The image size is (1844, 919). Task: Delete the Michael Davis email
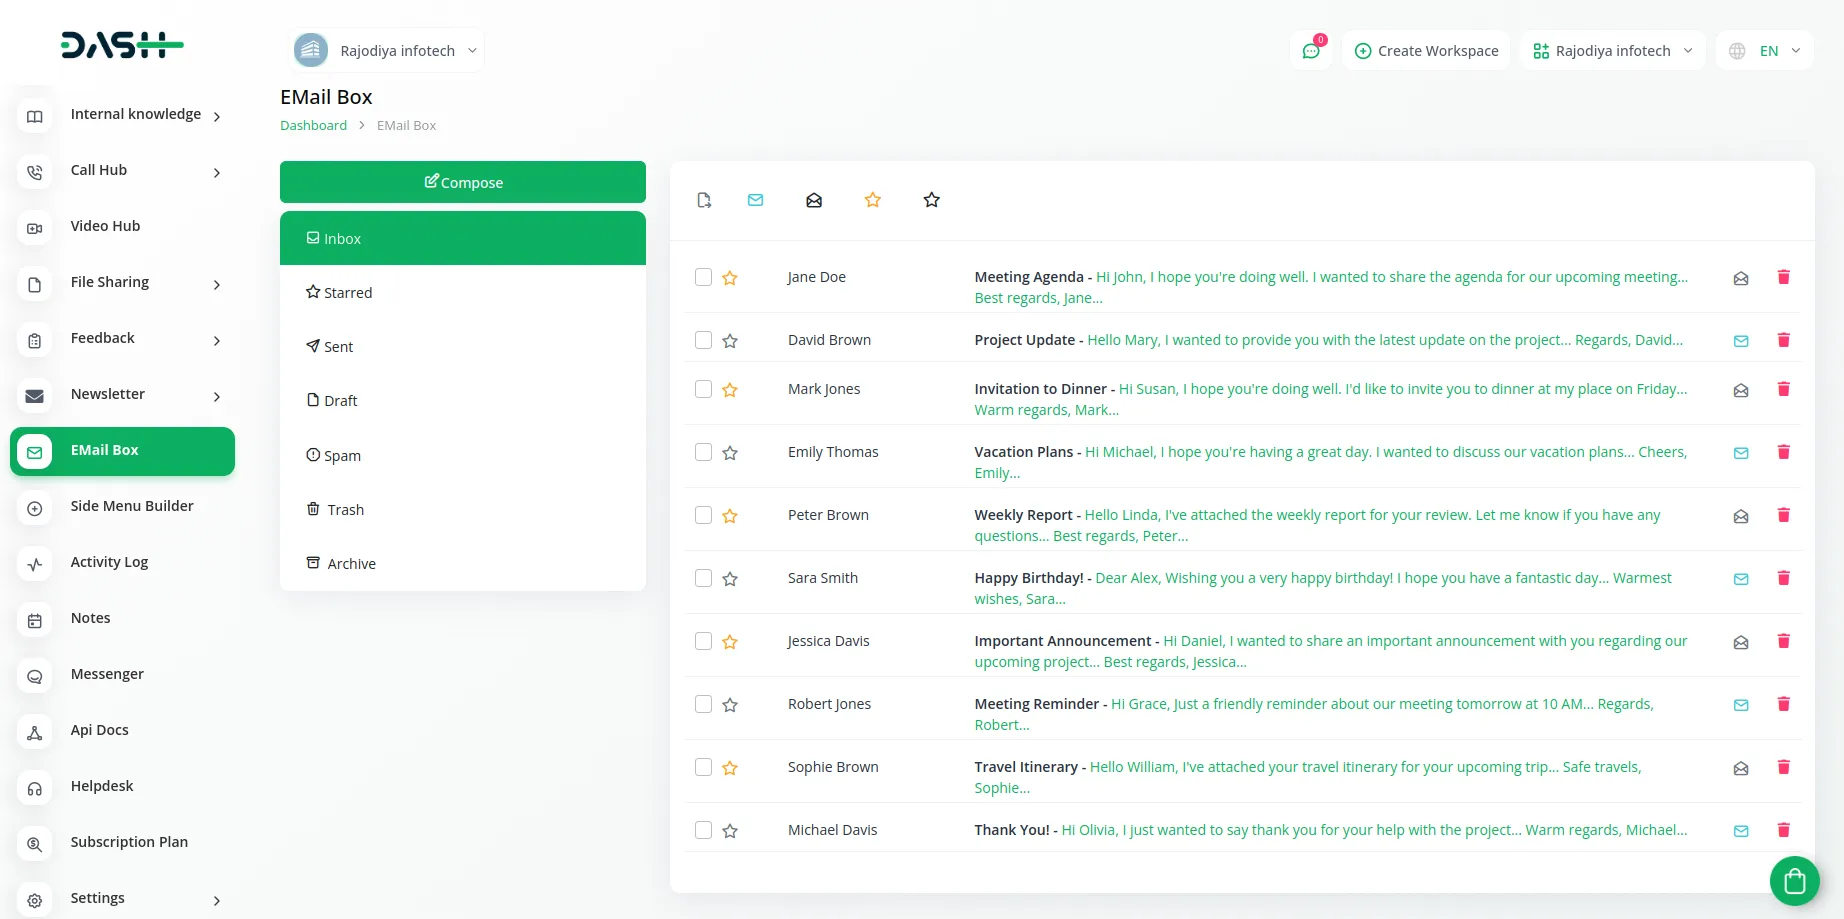[1783, 830]
